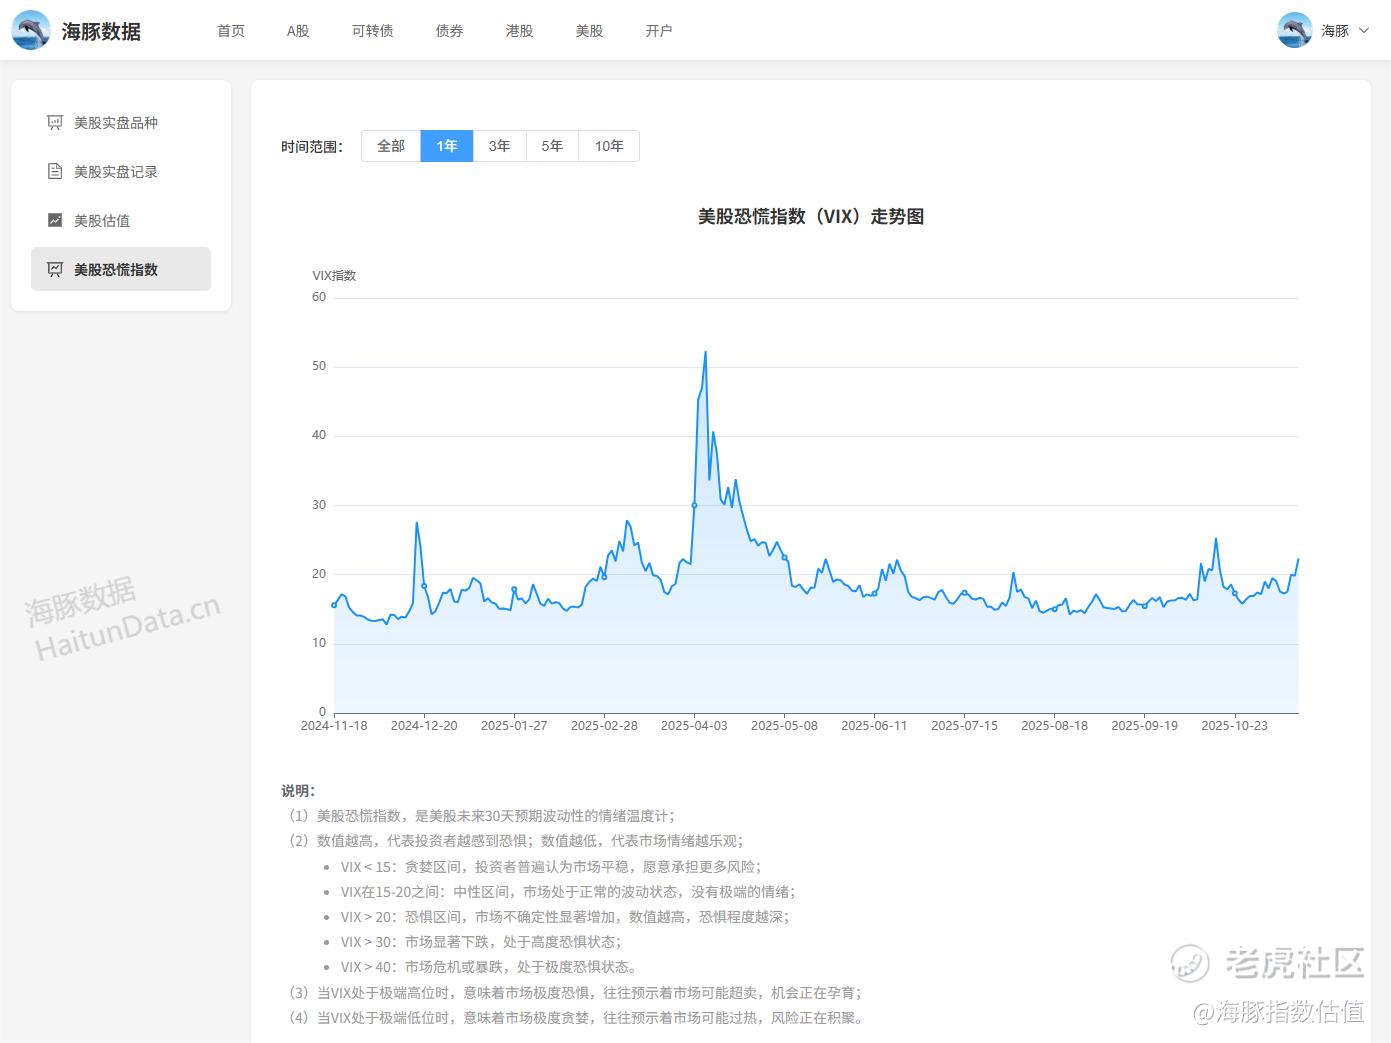Click the 海豚数据 dolphin logo
1391x1043 pixels.
(x=31, y=31)
